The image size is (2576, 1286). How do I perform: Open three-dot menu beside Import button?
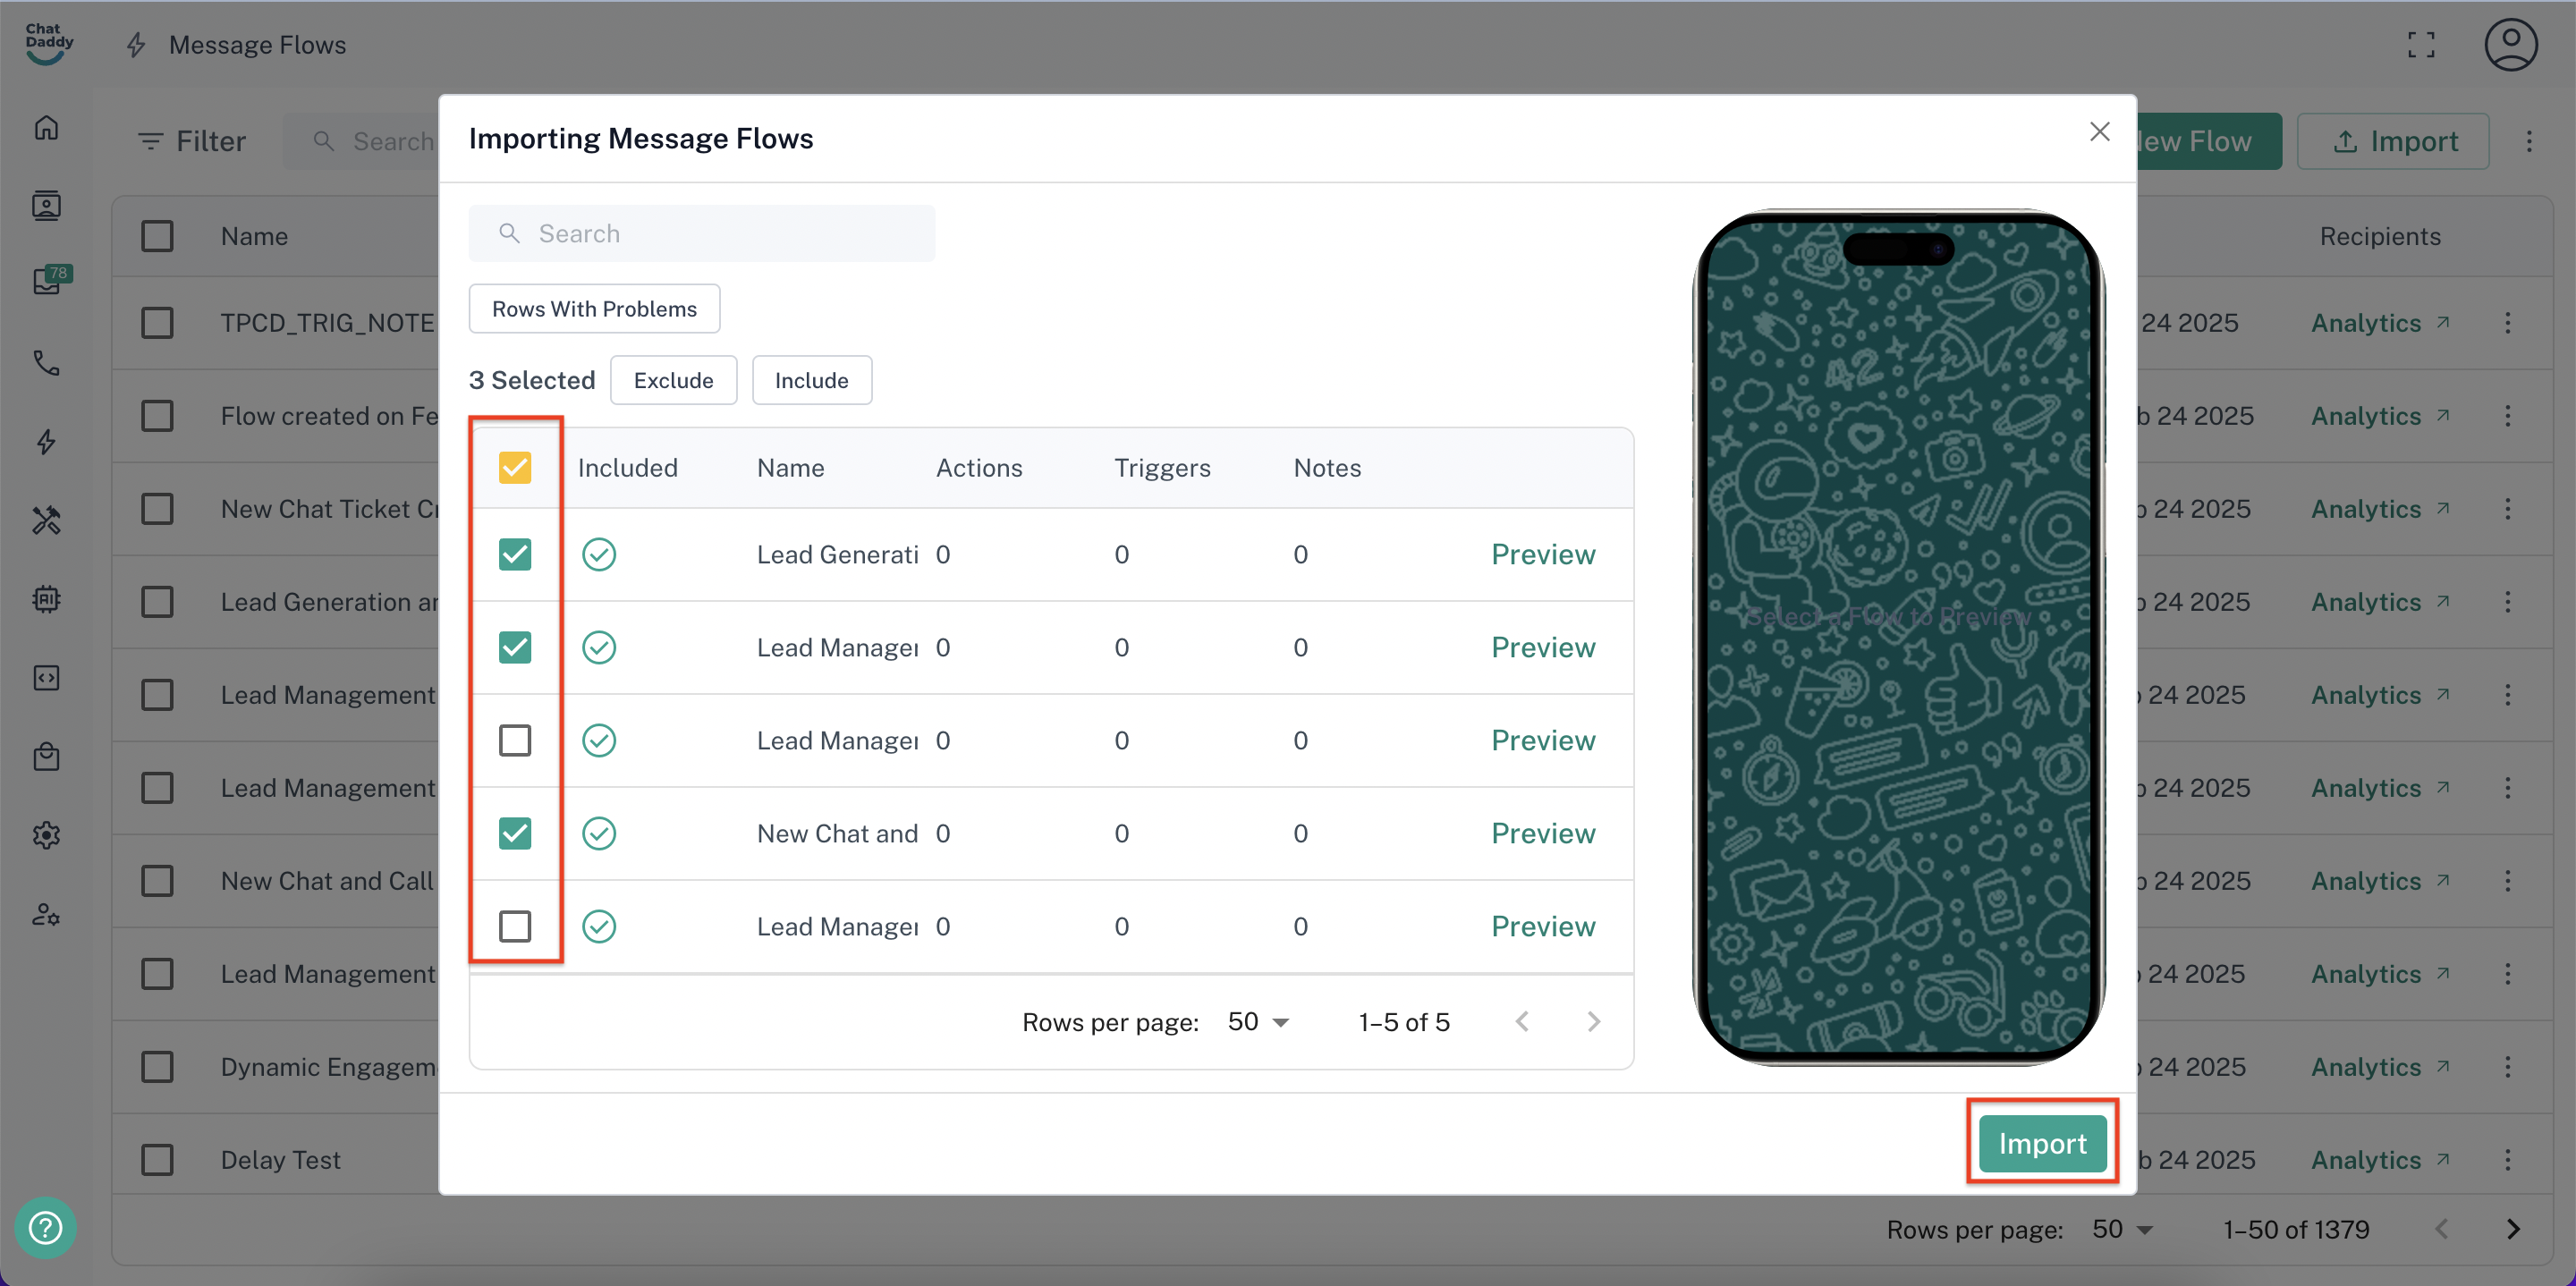pyautogui.click(x=2529, y=141)
